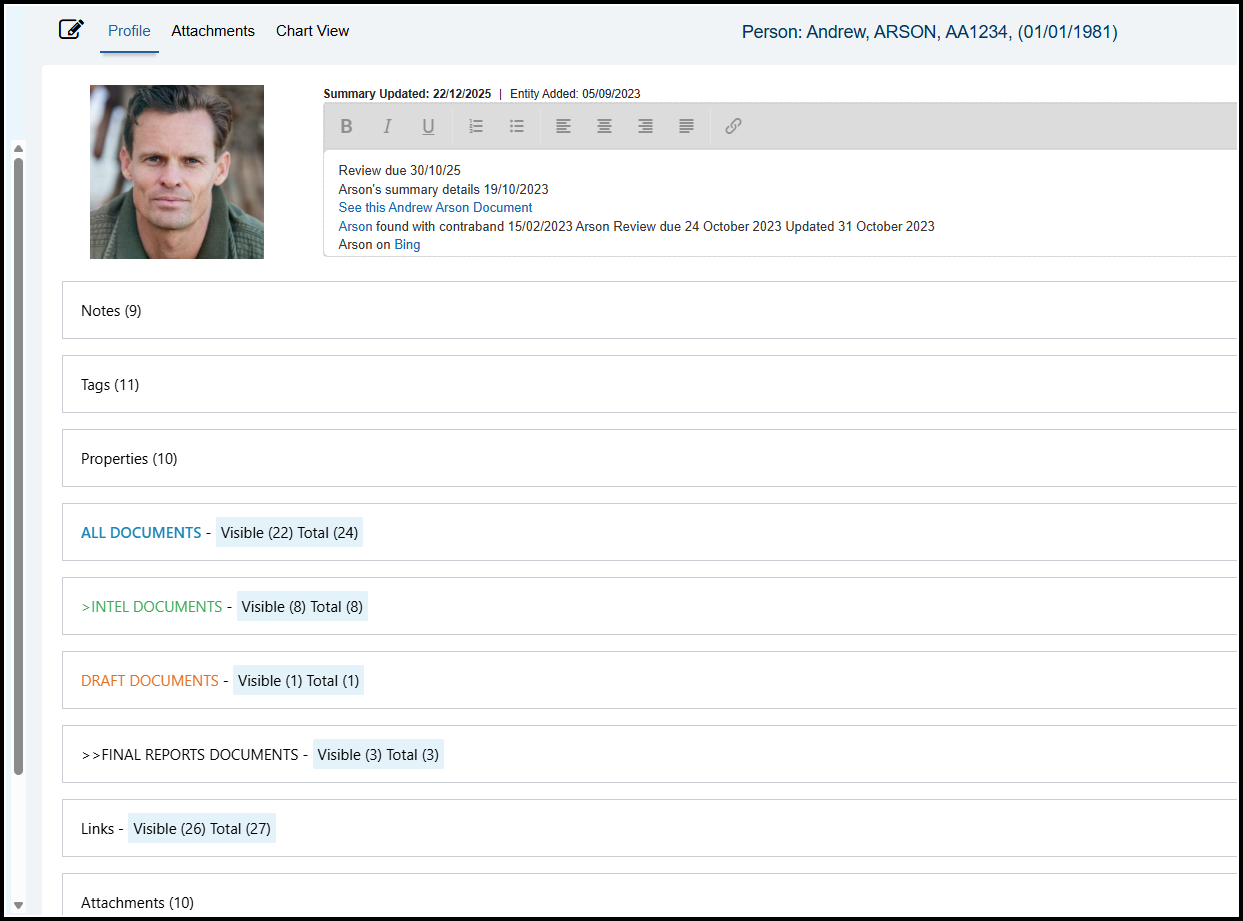Toggle italic formatting in summary editor
Screen dimensions: 1243x921
387,126
